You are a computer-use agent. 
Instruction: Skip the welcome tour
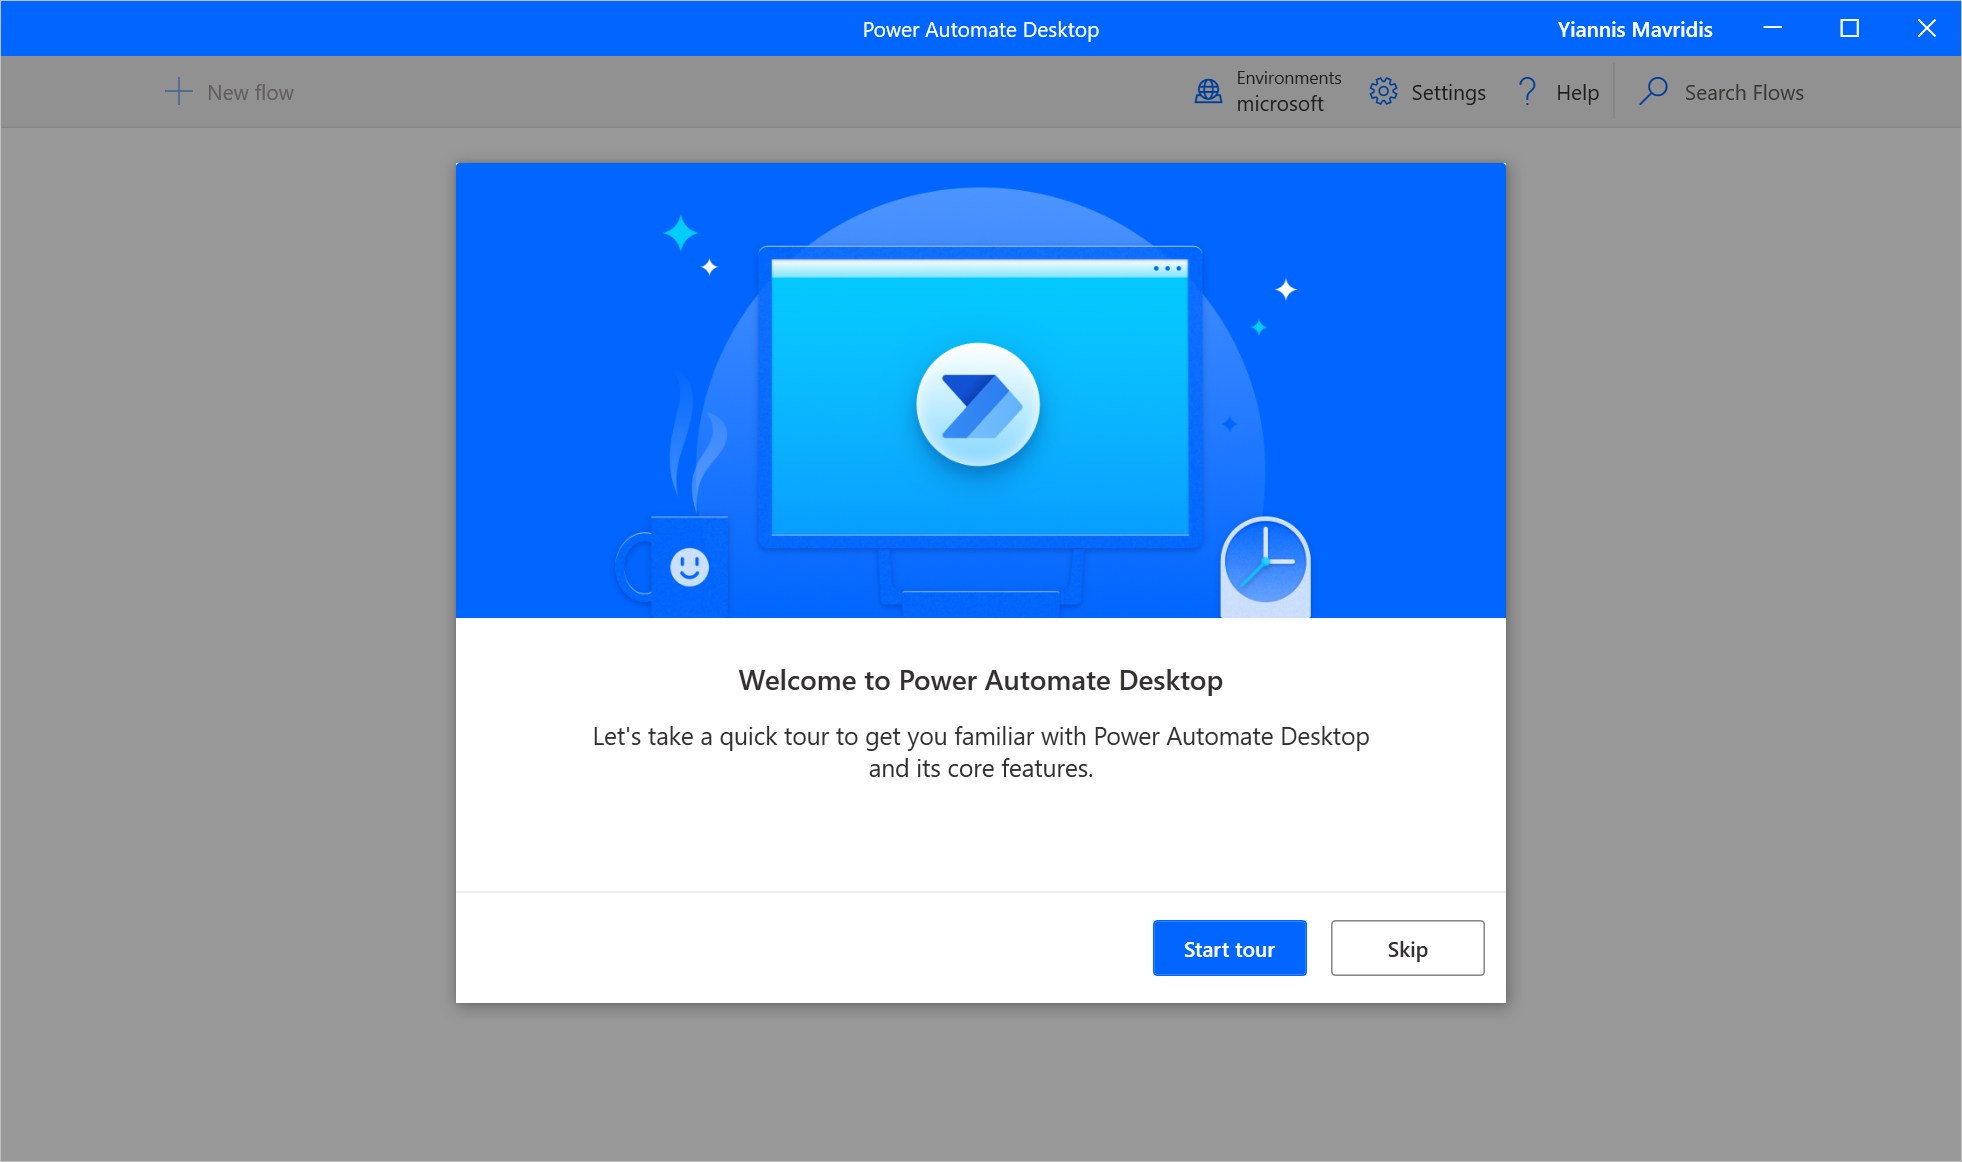tap(1407, 948)
